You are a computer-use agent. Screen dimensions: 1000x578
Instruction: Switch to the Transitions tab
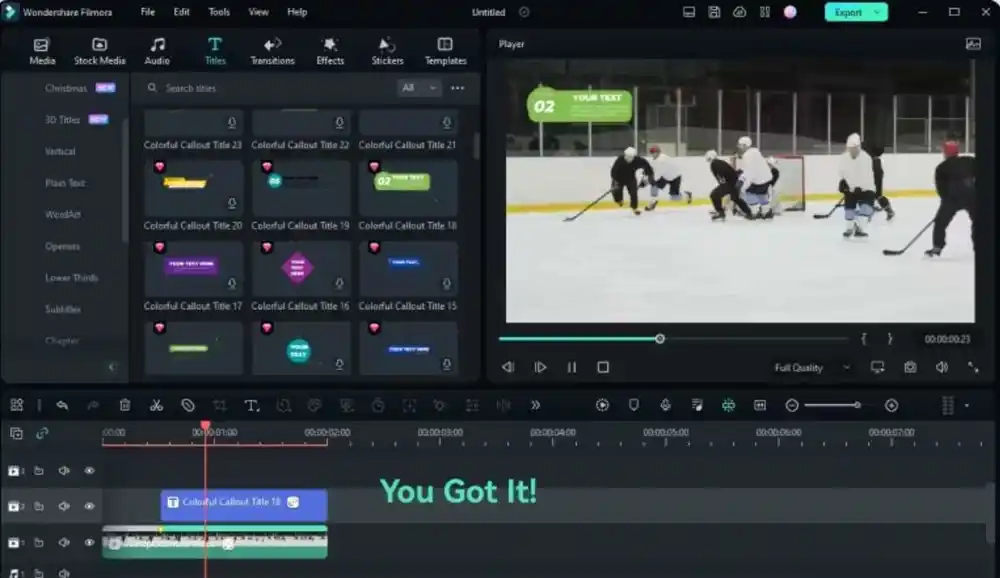click(x=272, y=51)
